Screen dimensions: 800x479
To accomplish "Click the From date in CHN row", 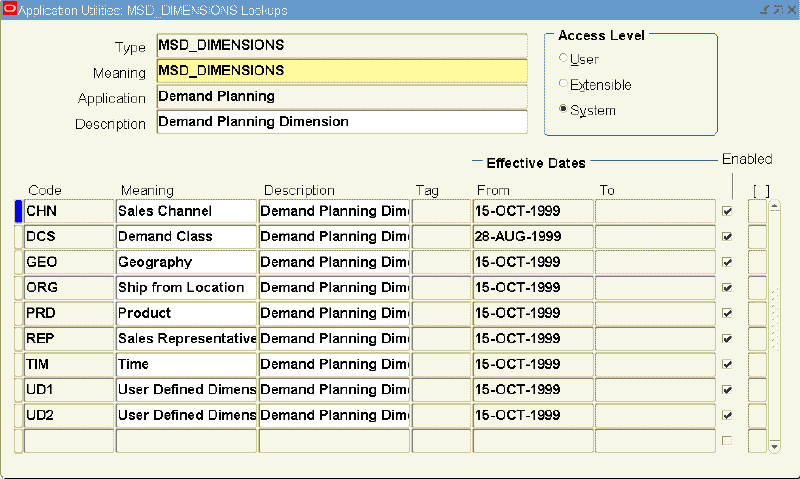I will click(x=533, y=211).
